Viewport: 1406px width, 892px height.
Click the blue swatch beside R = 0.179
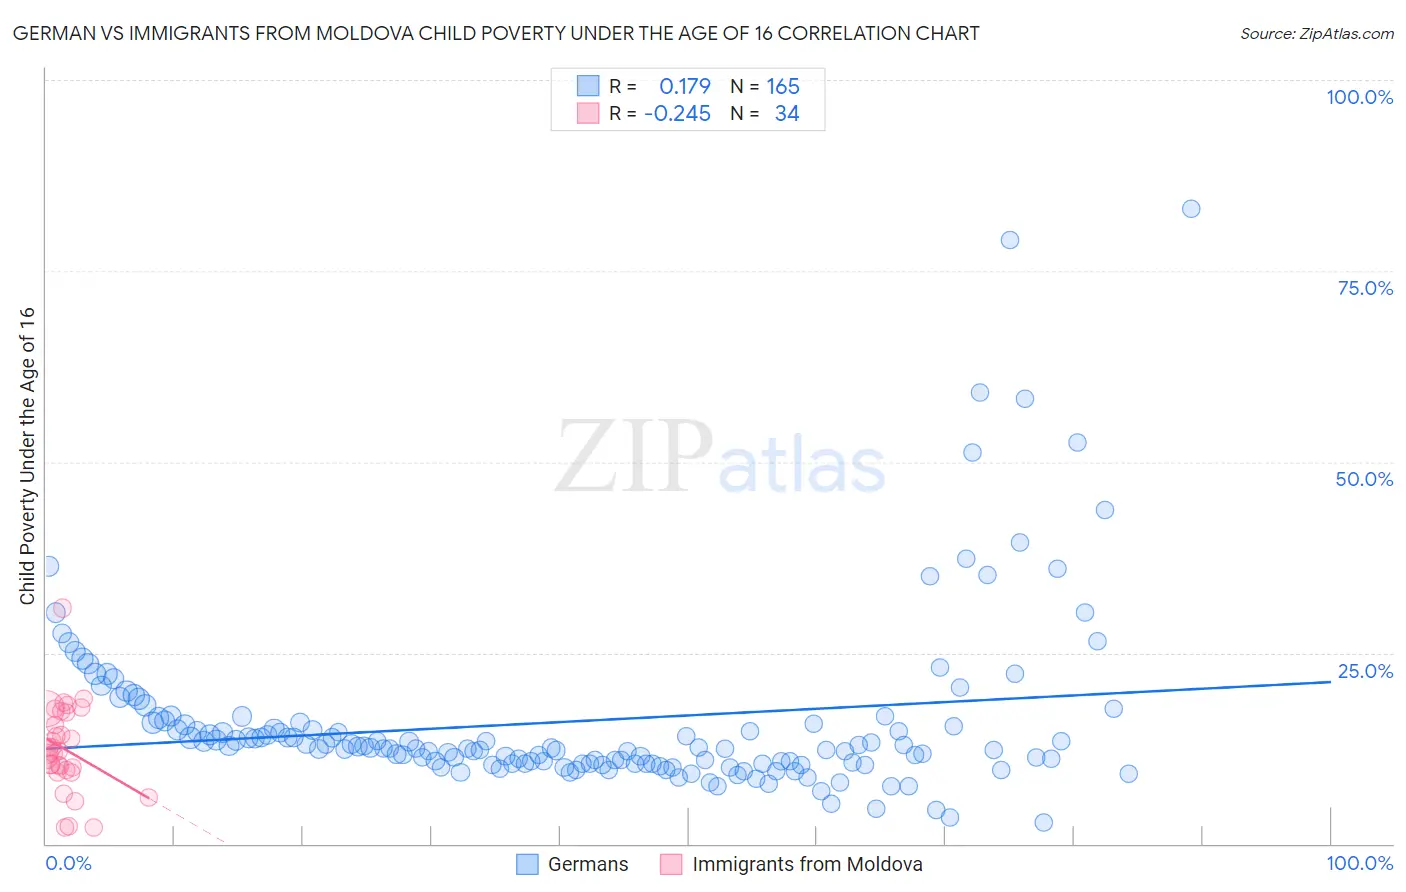pyautogui.click(x=587, y=86)
